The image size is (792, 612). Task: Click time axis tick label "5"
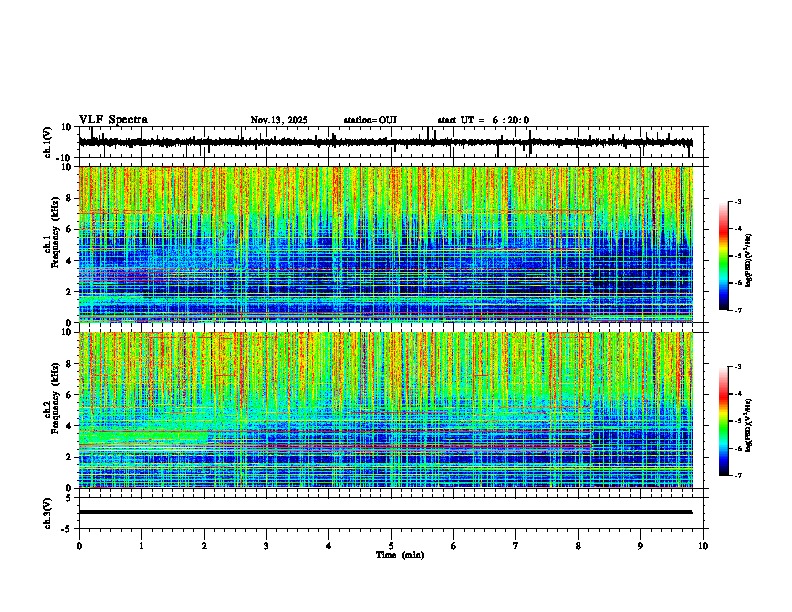coord(391,546)
